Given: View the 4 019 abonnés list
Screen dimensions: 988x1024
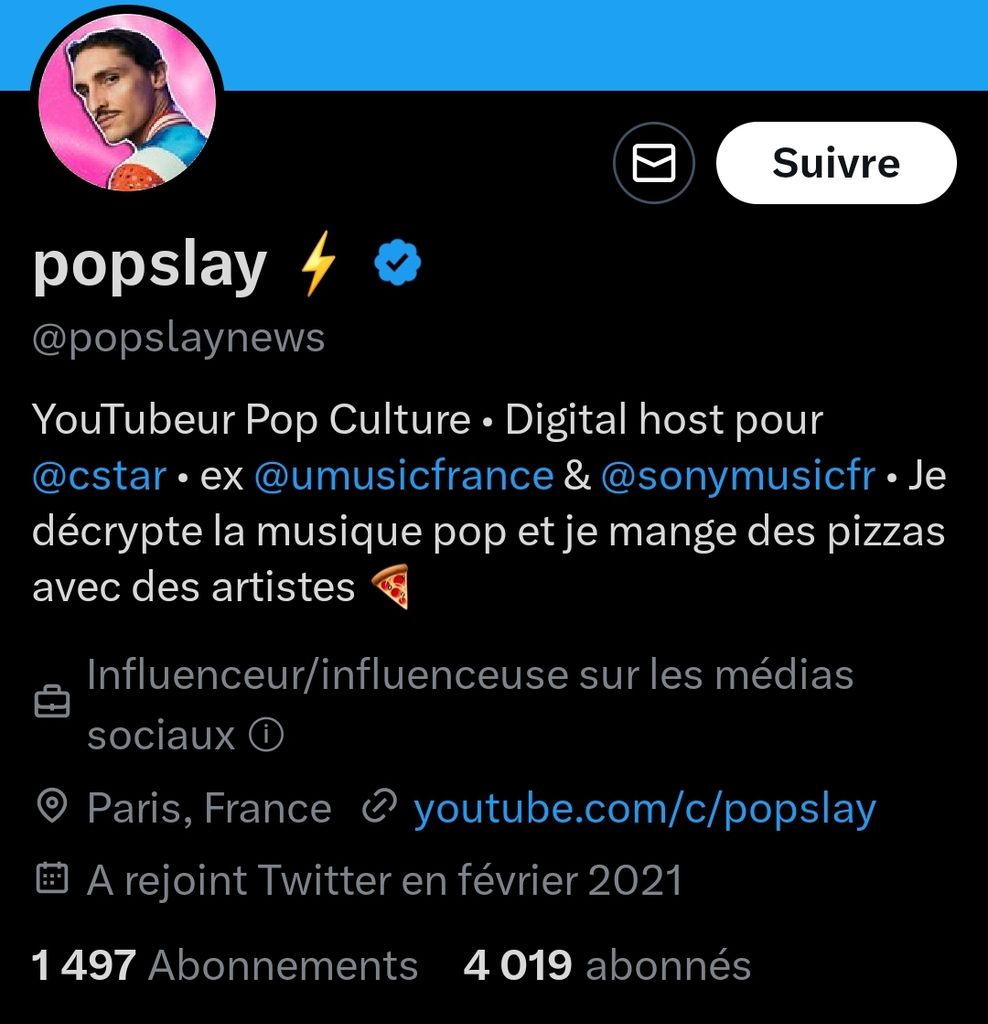Looking at the screenshot, I should point(607,966).
